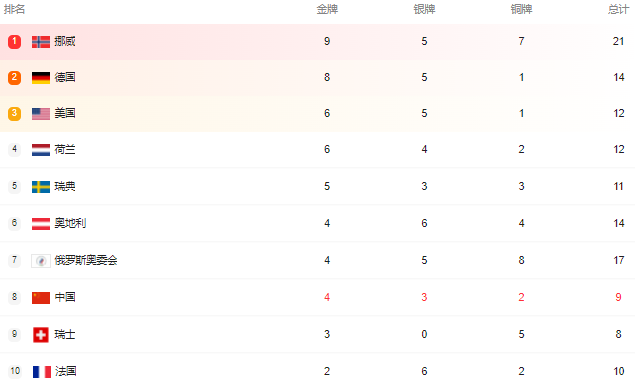635x388 pixels.
Task: Open the 俄罗斯奥委会 name link
Action: click(x=86, y=260)
